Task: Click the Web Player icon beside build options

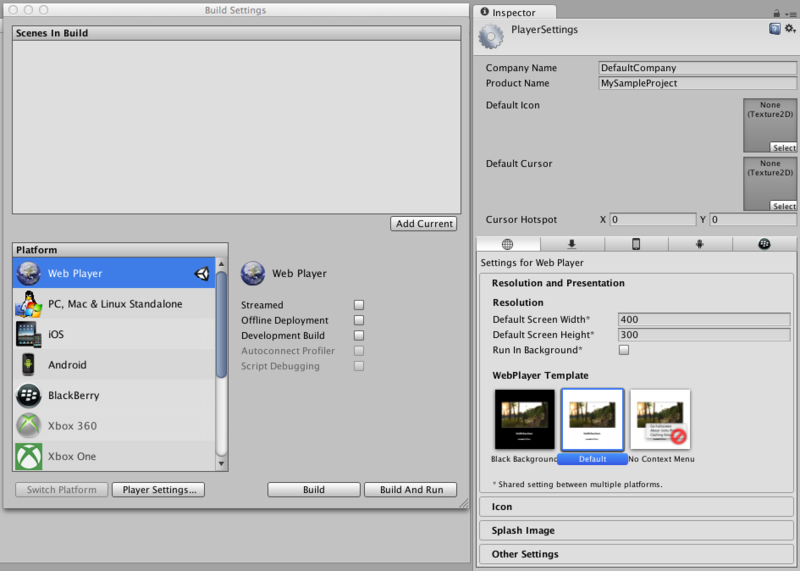Action: [253, 274]
